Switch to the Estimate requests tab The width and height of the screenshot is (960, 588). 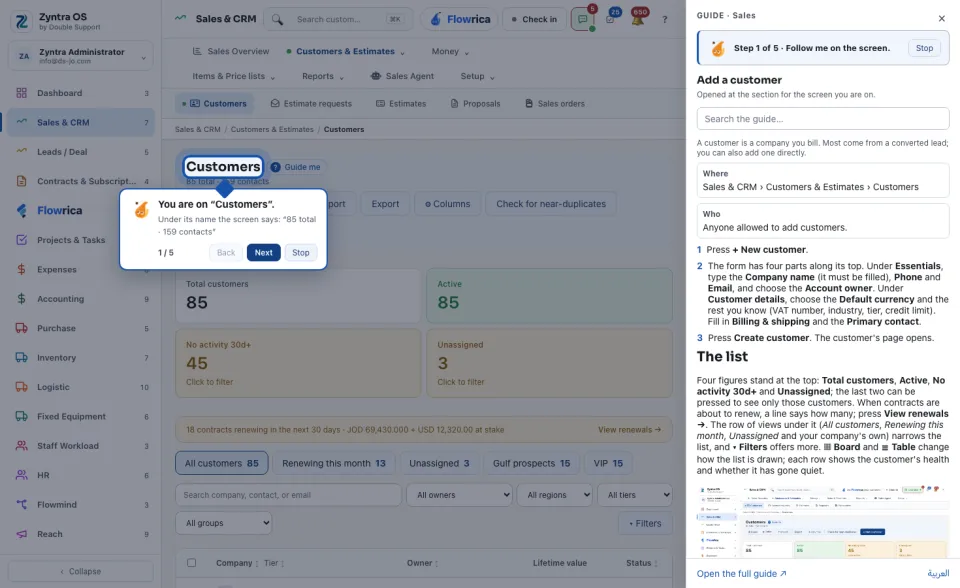point(311,104)
